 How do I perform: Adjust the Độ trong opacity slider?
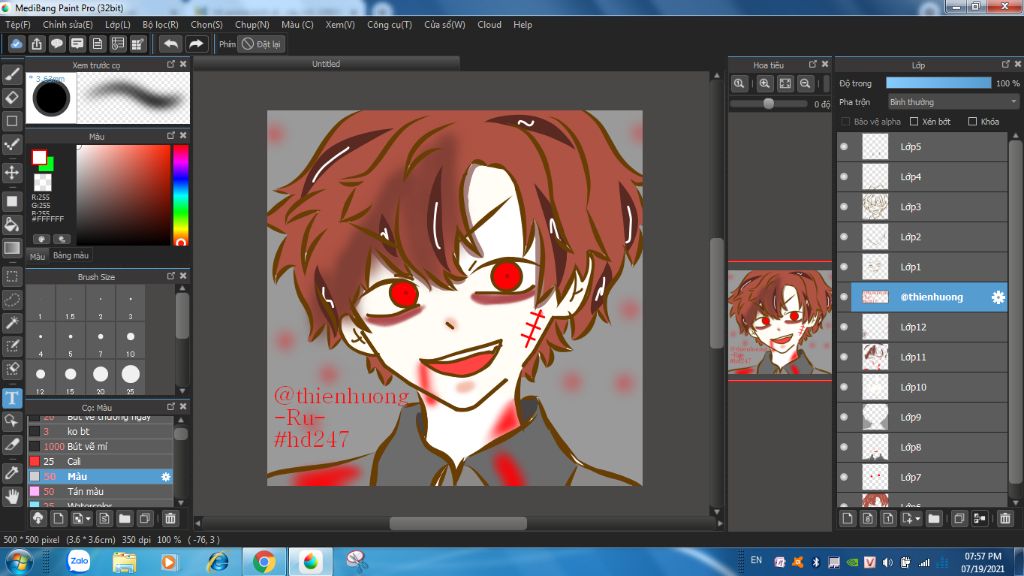938,83
